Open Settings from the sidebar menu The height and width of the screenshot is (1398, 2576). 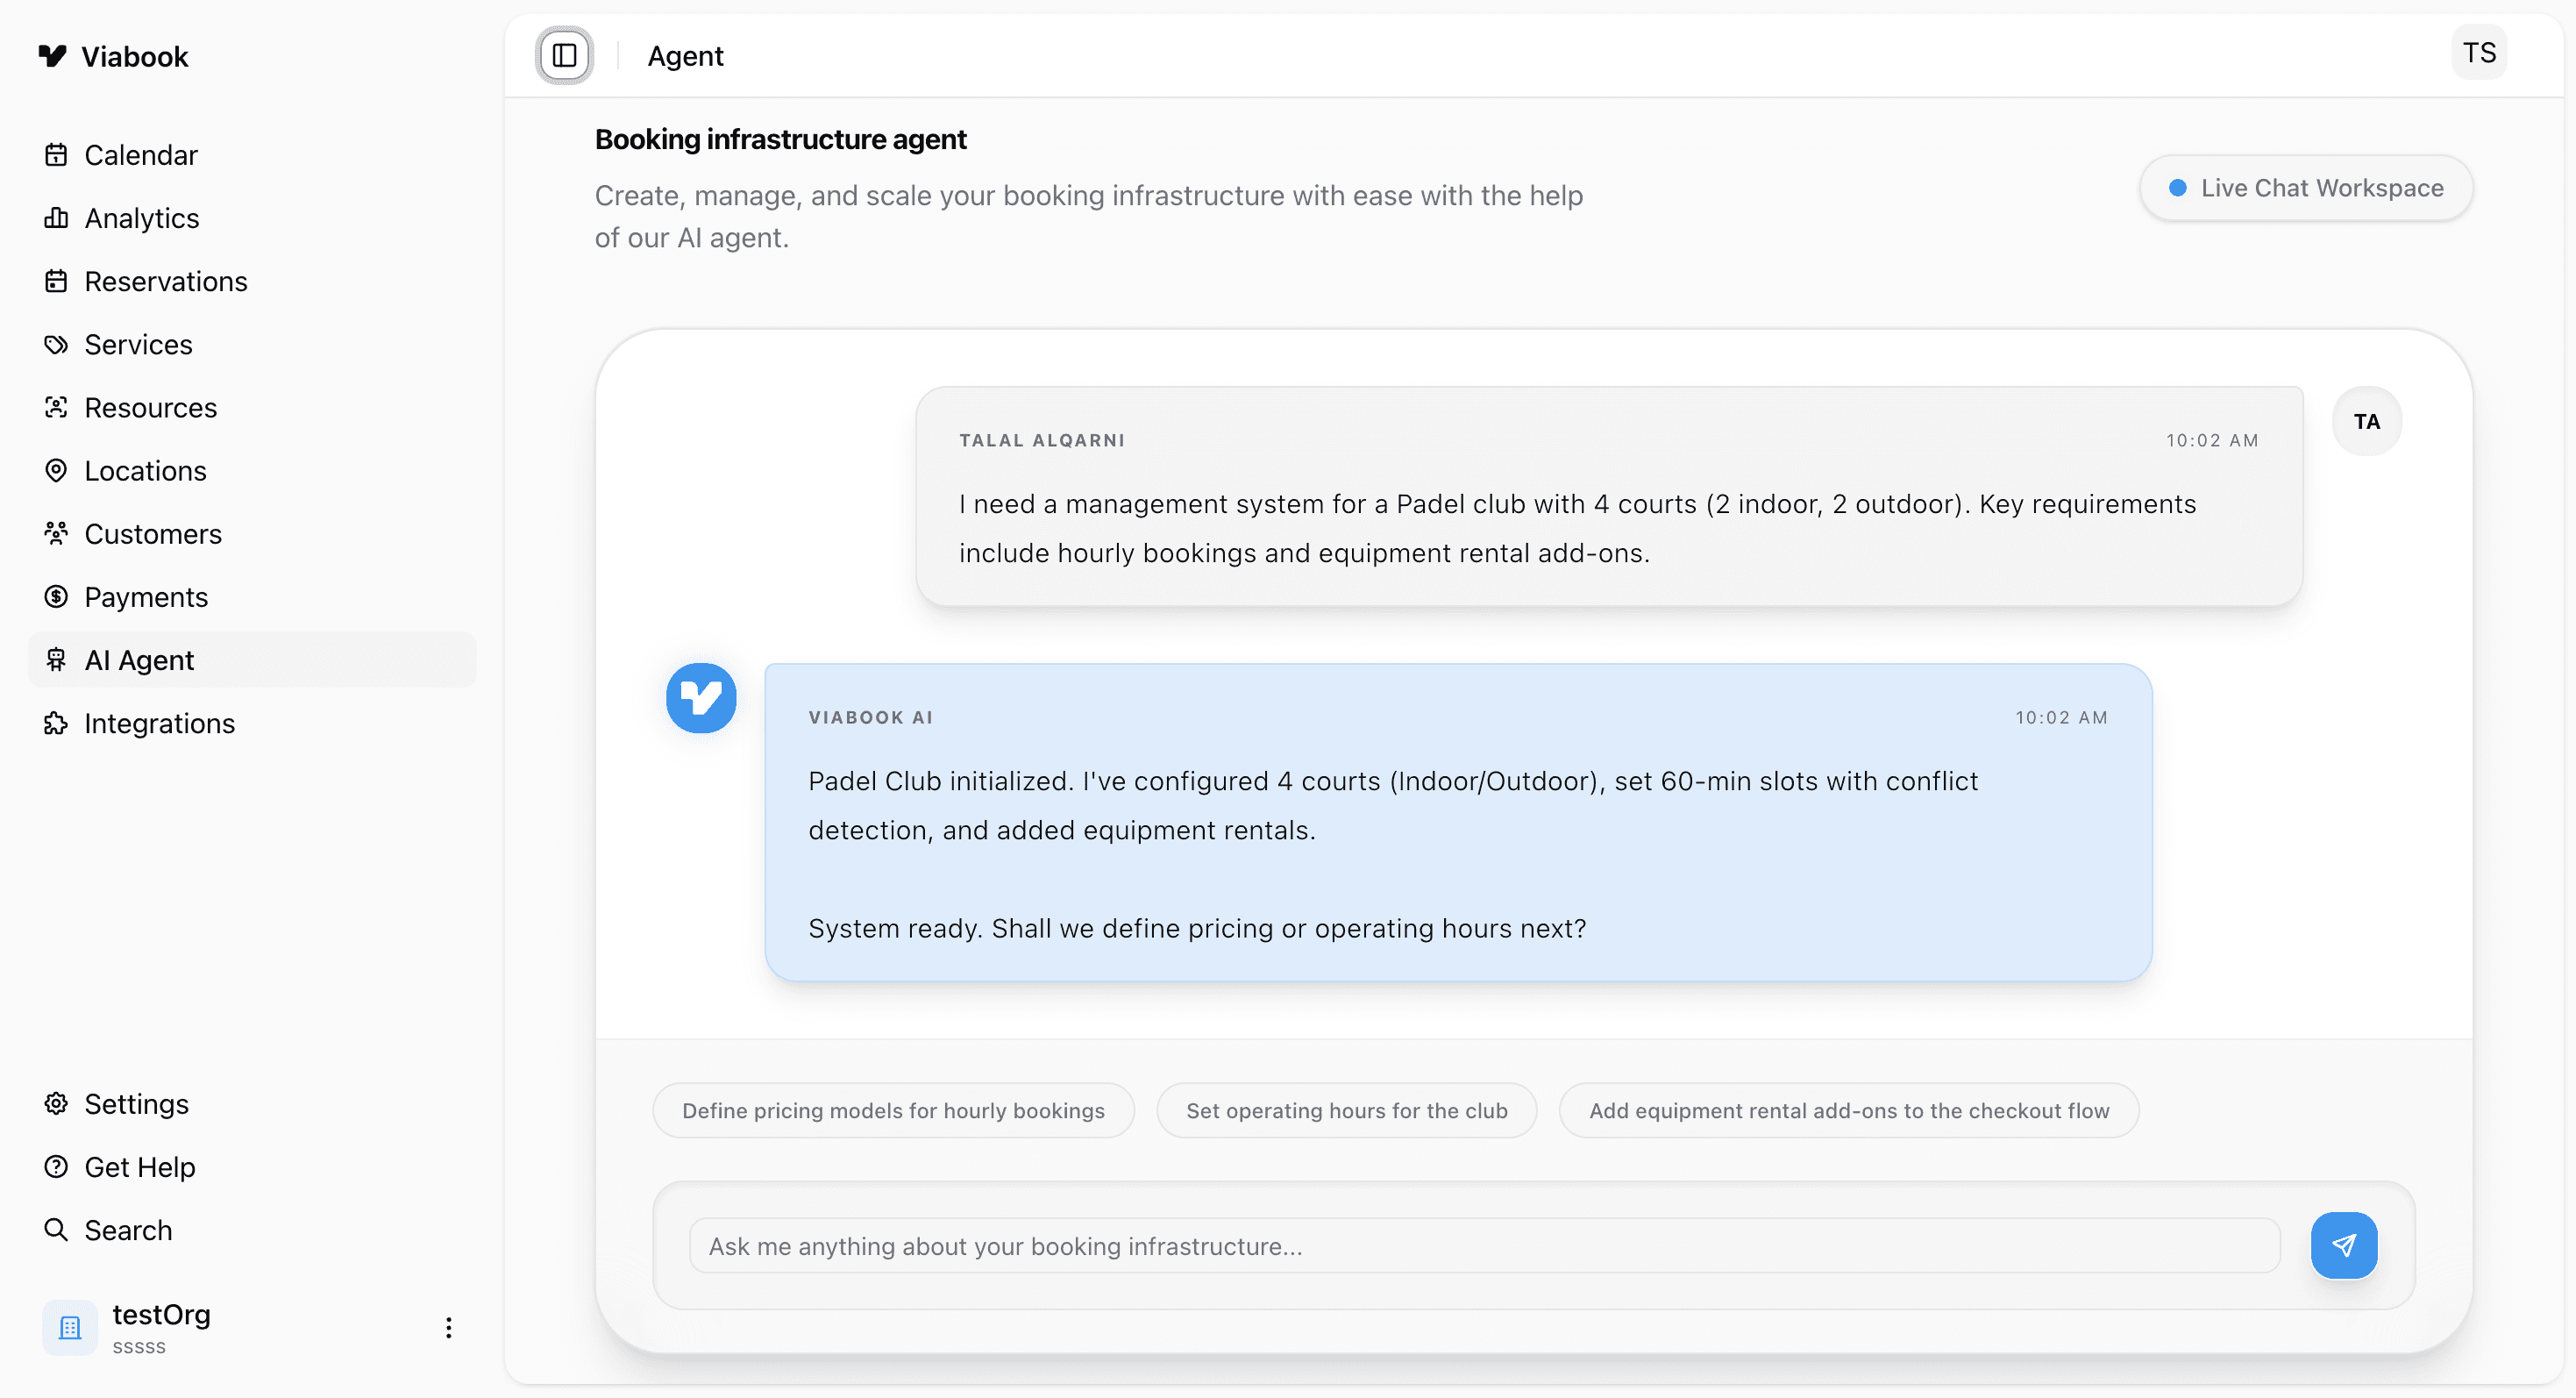[x=135, y=1103]
